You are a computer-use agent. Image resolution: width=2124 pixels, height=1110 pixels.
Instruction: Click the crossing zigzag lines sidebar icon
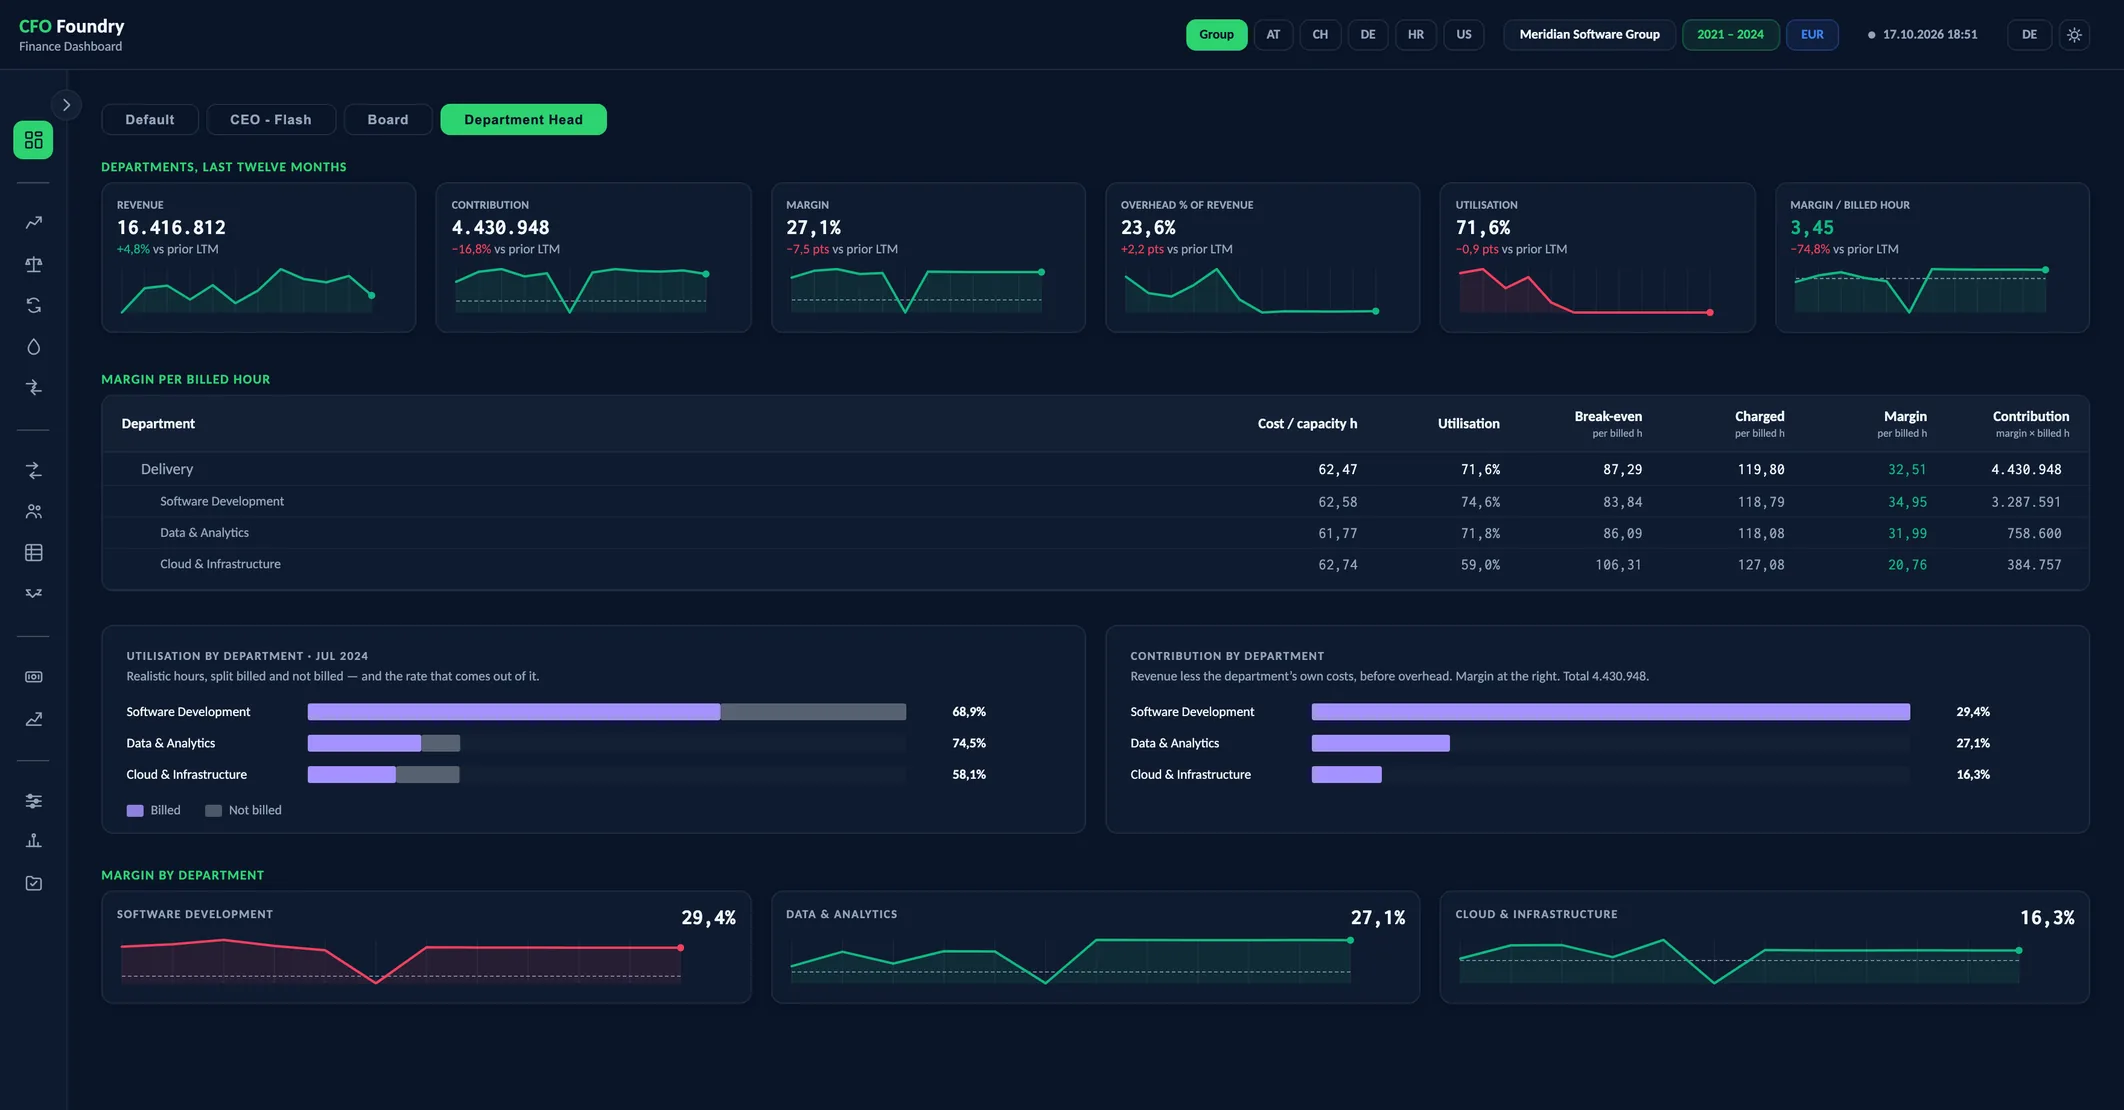pos(33,593)
